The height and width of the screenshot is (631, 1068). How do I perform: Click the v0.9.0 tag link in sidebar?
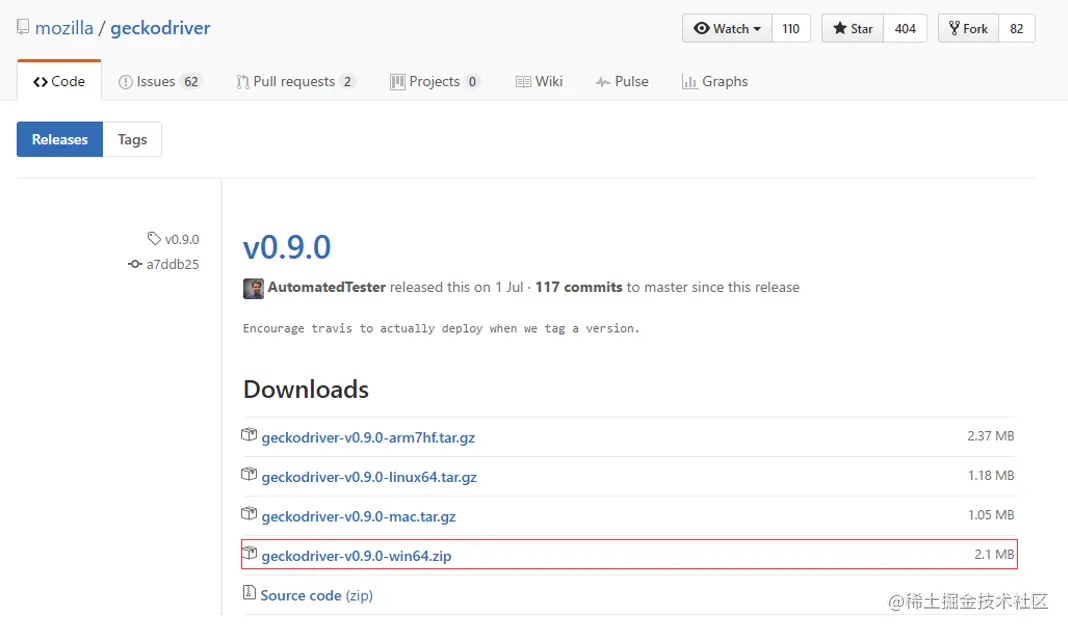(182, 239)
